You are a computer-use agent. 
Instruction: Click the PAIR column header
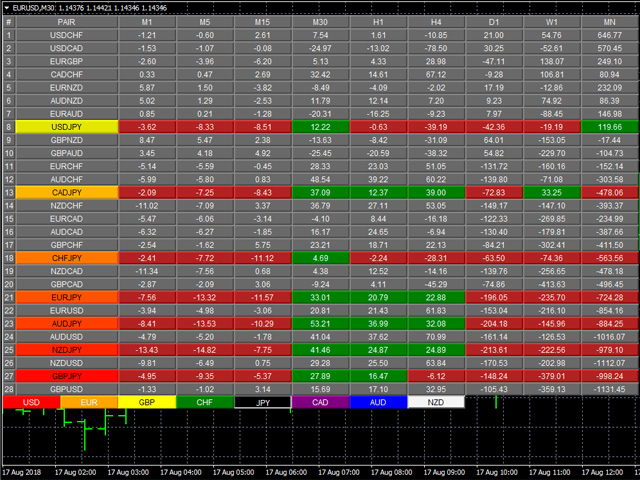click(x=66, y=21)
